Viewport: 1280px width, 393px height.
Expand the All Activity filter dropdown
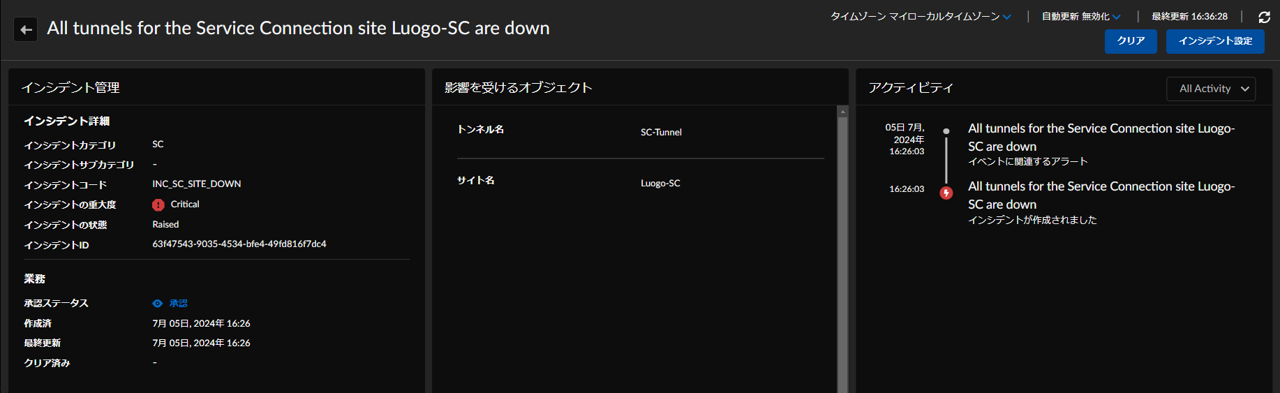click(1211, 89)
